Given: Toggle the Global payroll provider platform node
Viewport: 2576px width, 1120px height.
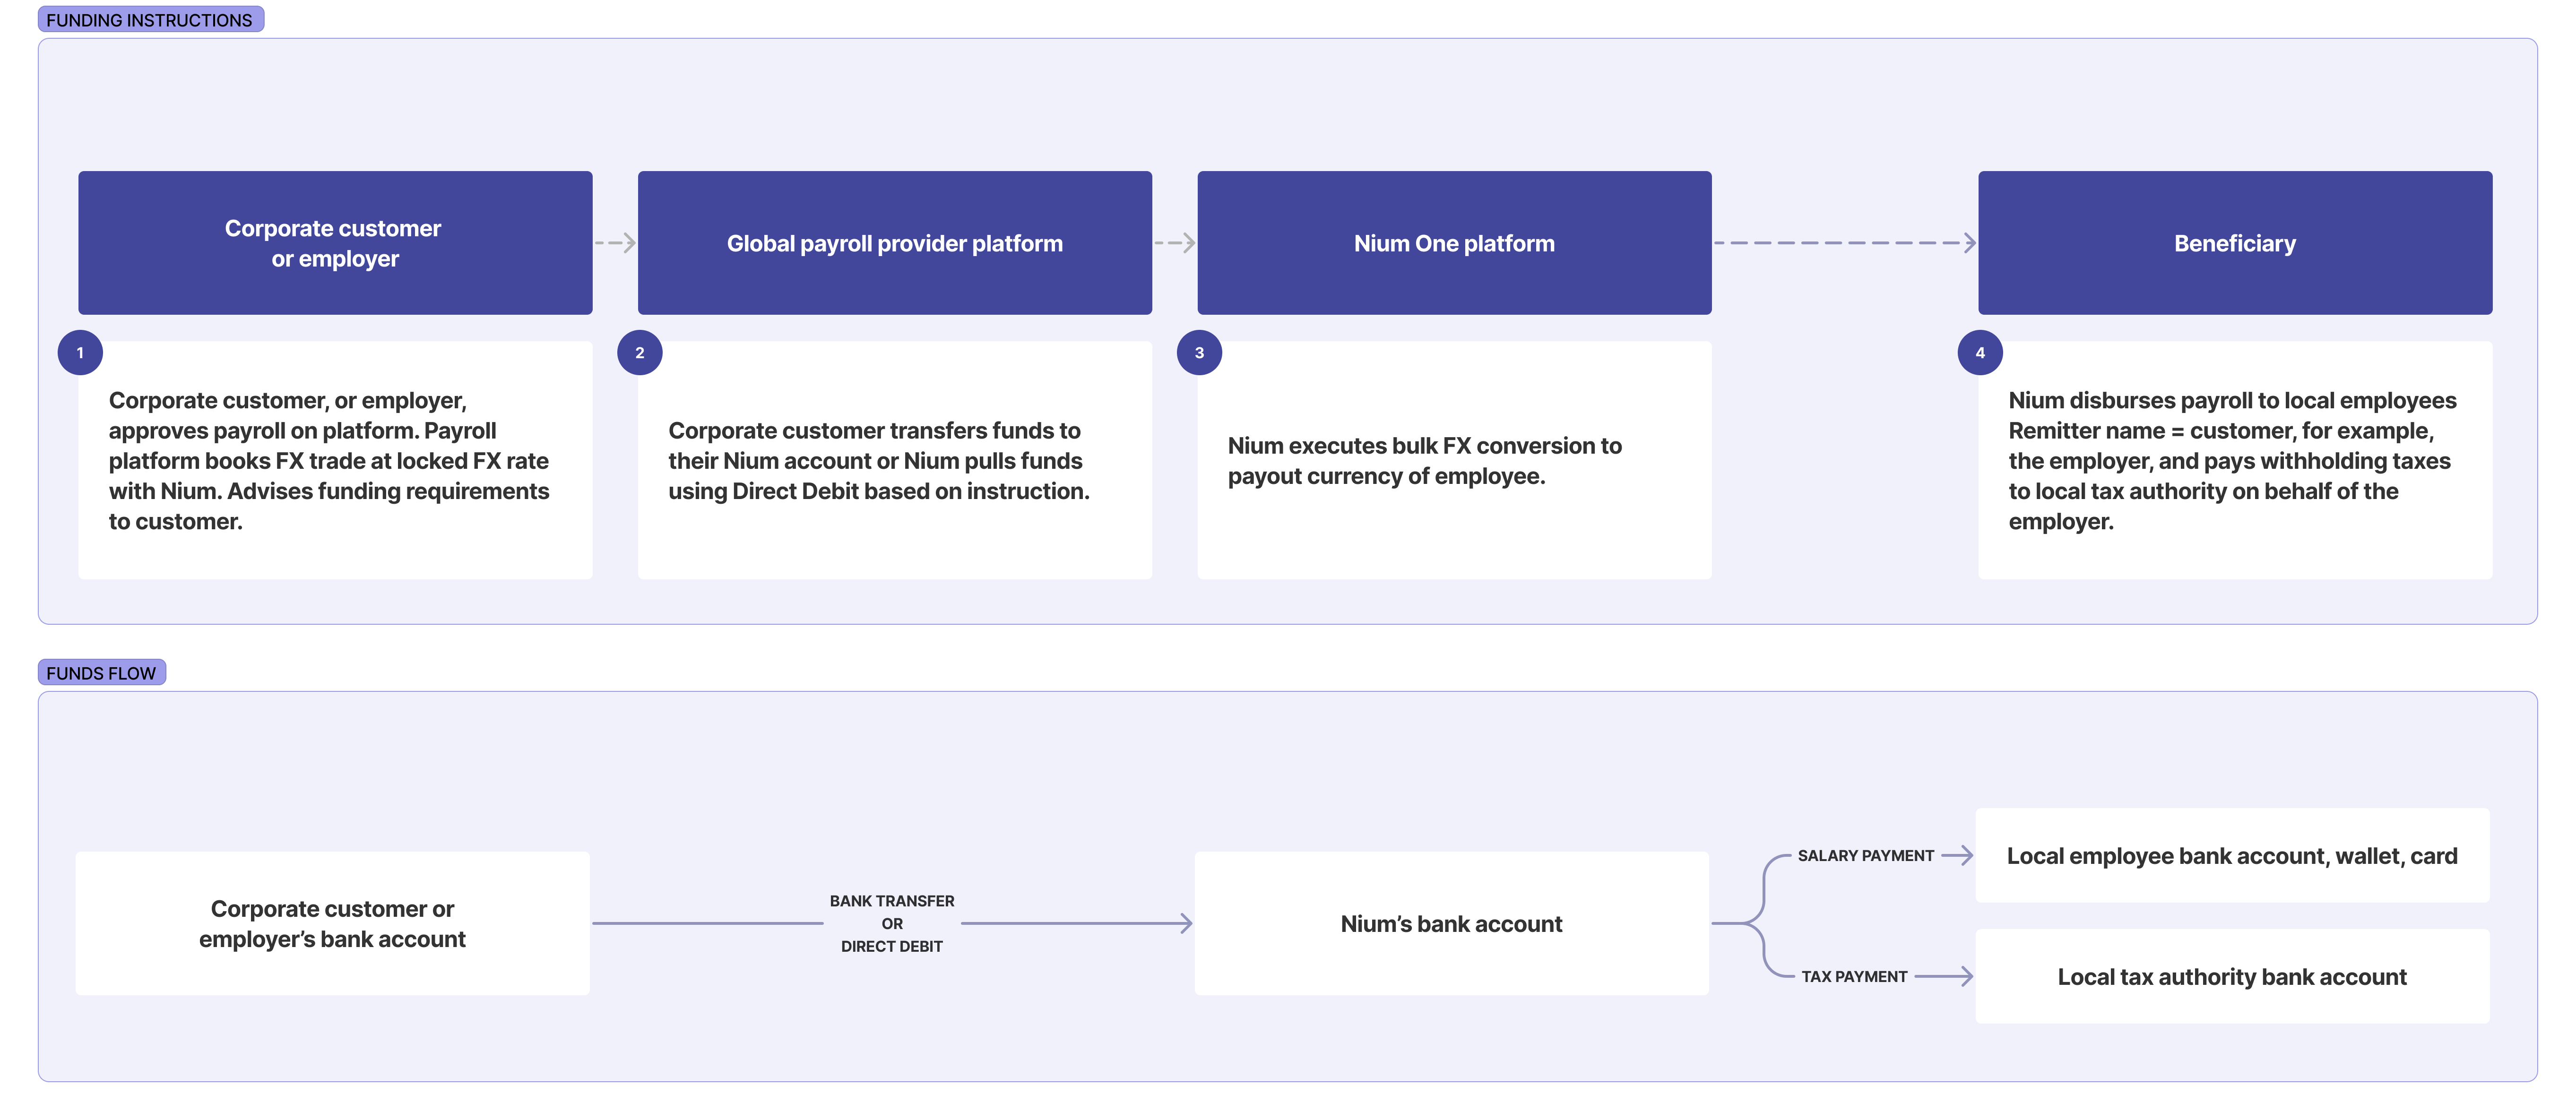Looking at the screenshot, I should point(894,243).
